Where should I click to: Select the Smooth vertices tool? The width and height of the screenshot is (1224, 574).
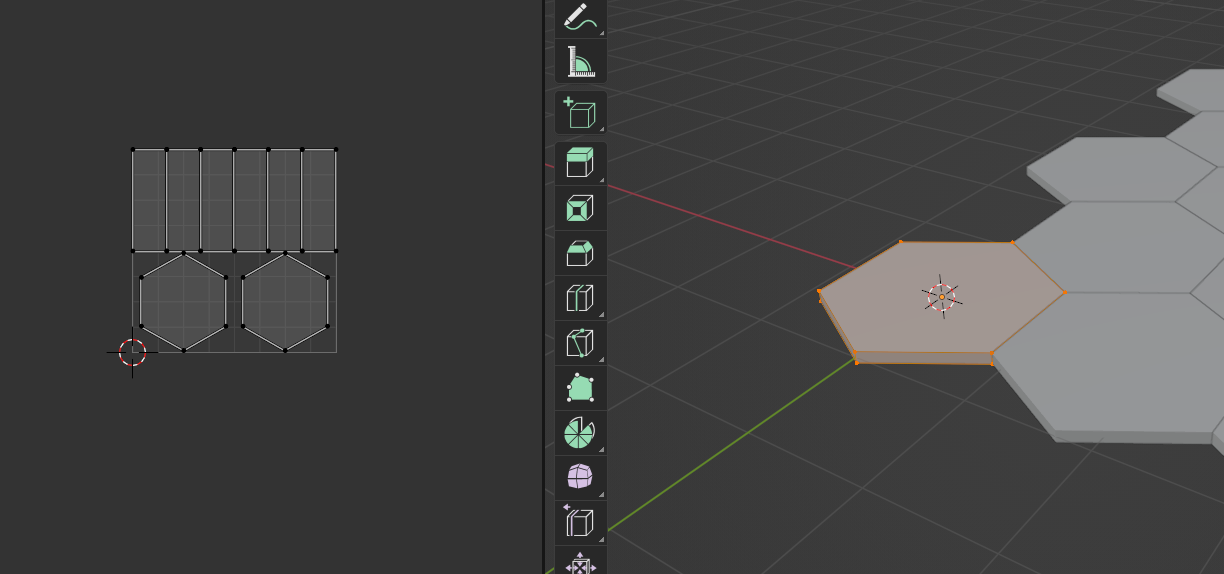pyautogui.click(x=580, y=478)
